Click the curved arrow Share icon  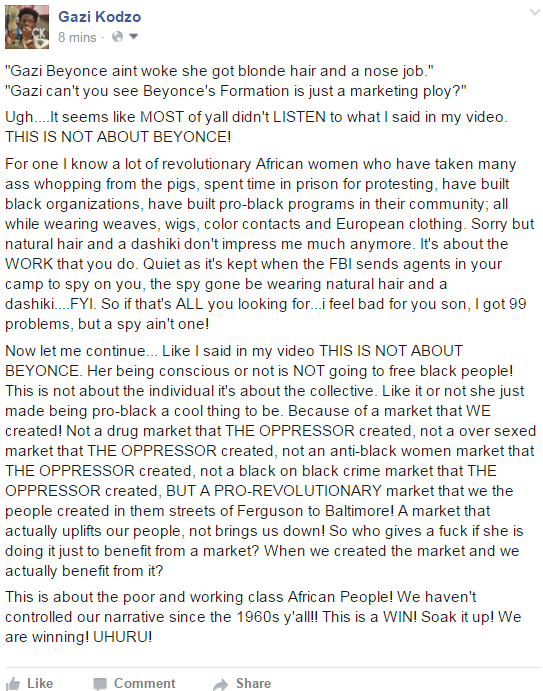pos(220,684)
